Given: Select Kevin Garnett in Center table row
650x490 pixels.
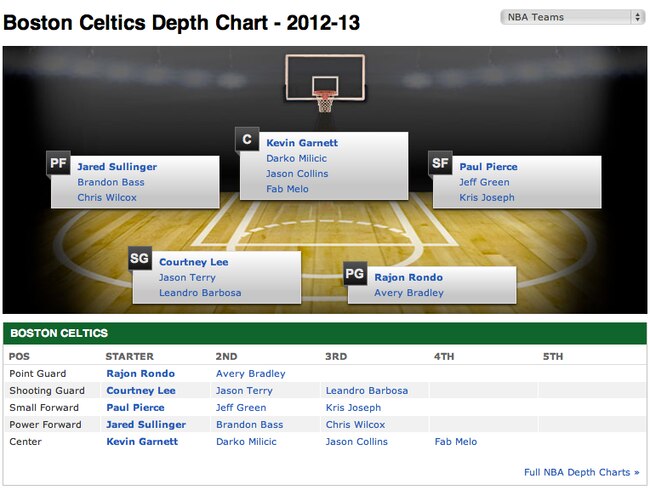Looking at the screenshot, I should click(142, 441).
